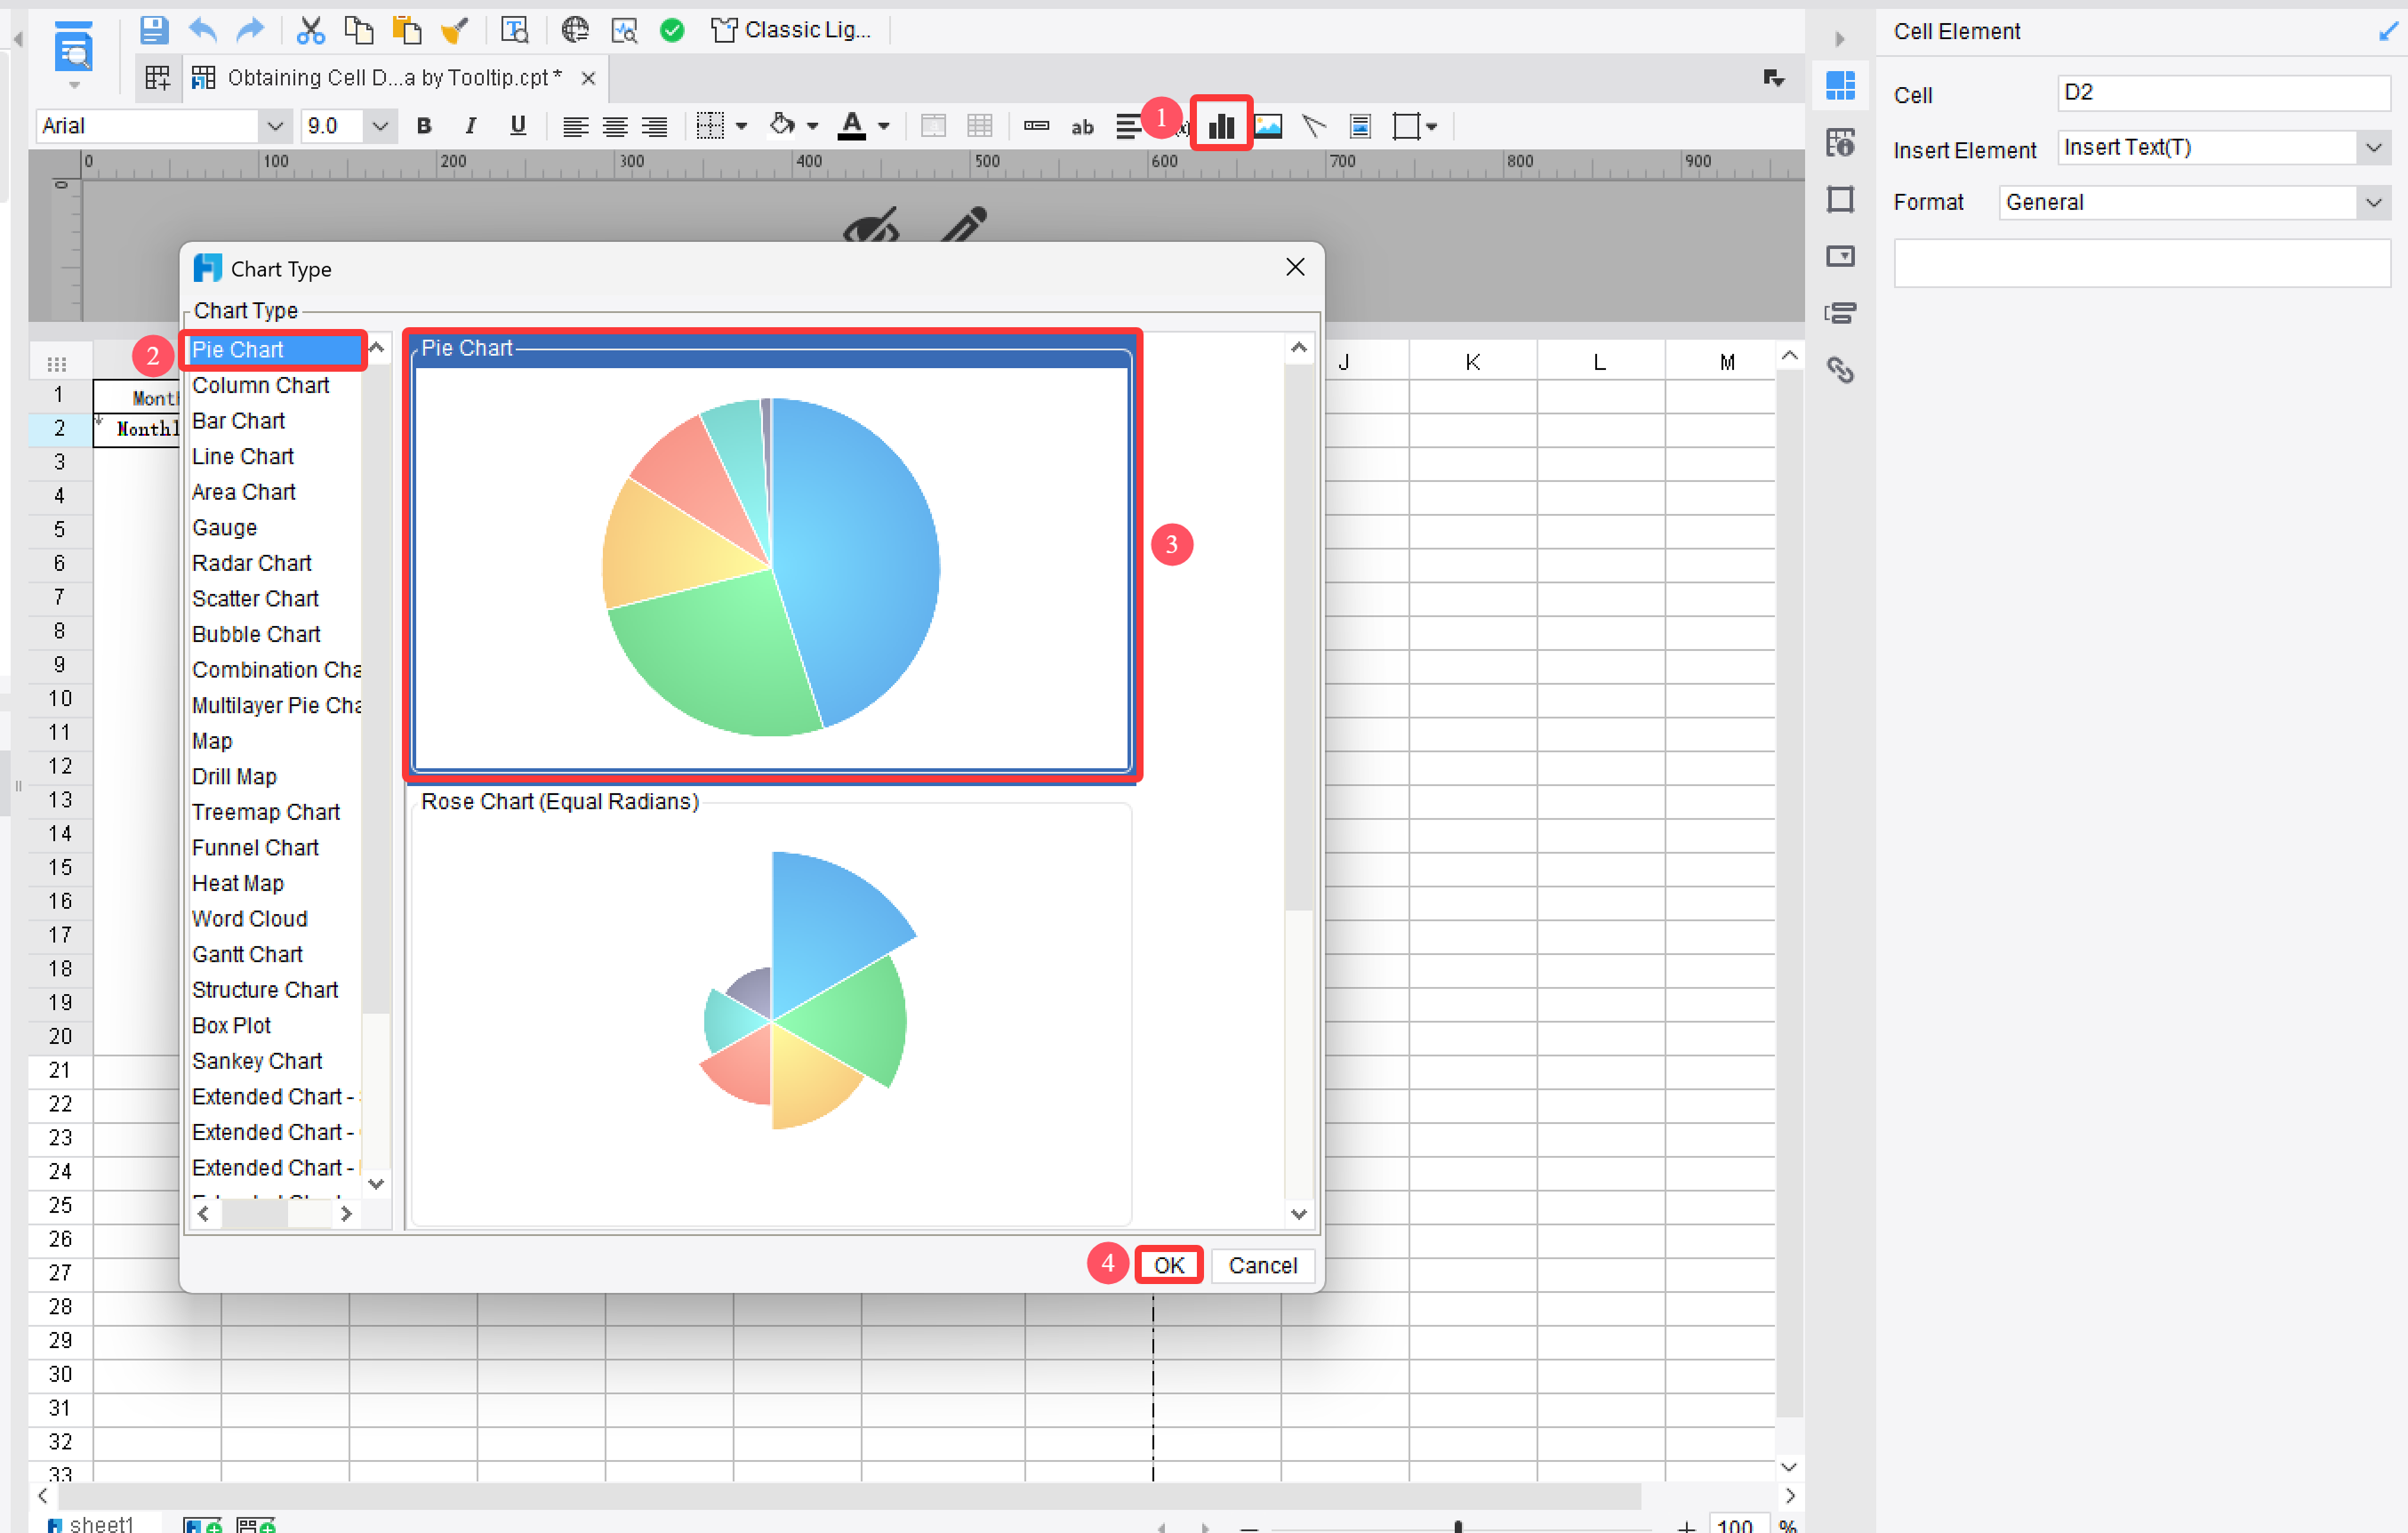Select Gauge in chart type list
The width and height of the screenshot is (2408, 1533).
[x=224, y=528]
